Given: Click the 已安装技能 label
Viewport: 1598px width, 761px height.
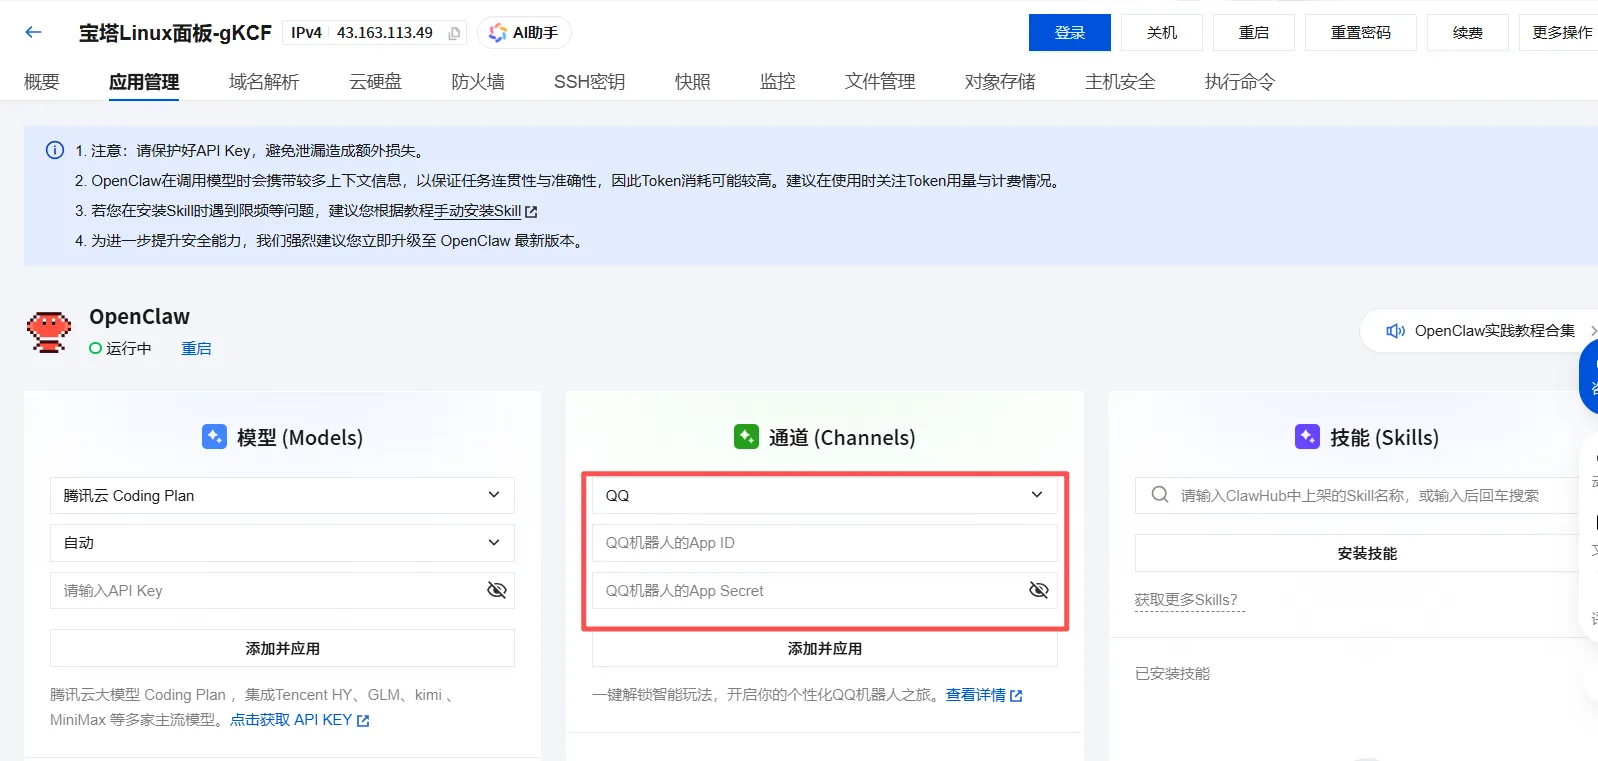Looking at the screenshot, I should pyautogui.click(x=1172, y=674).
